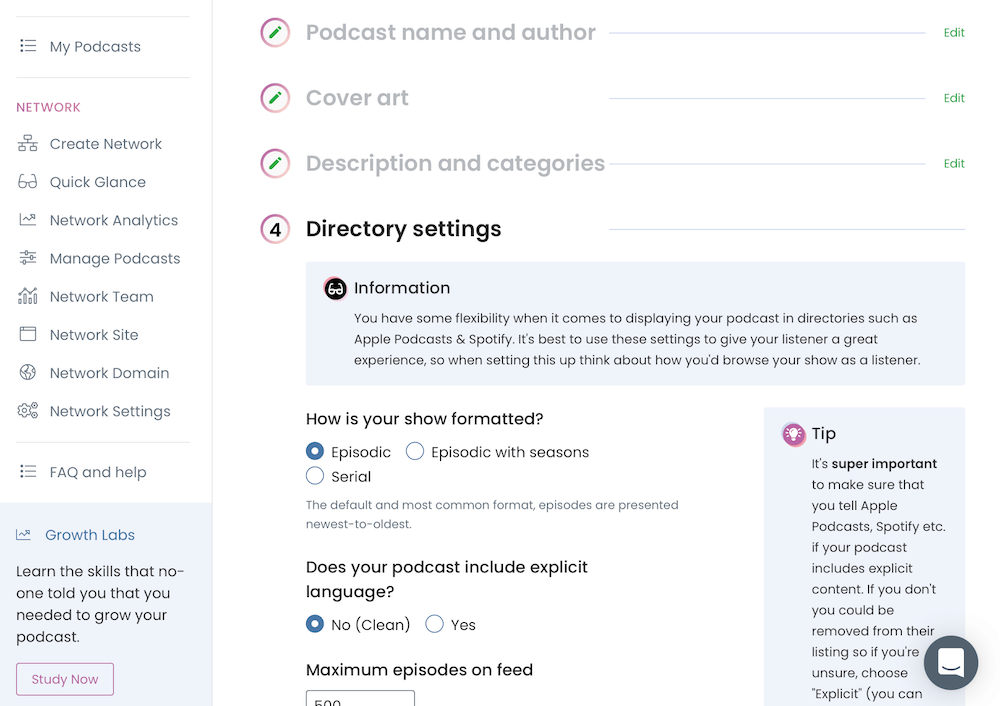Click the Quick Glance glasses icon

tap(27, 182)
